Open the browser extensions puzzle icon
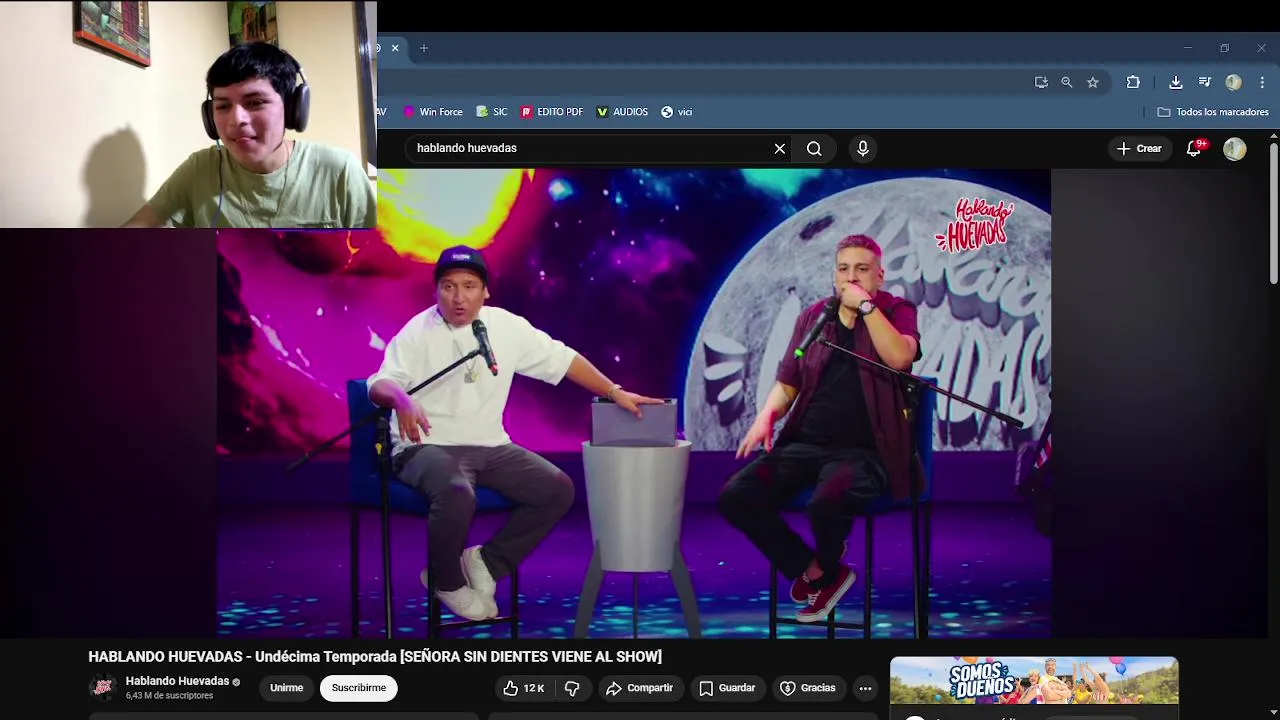This screenshot has height=720, width=1280. pos(1133,82)
